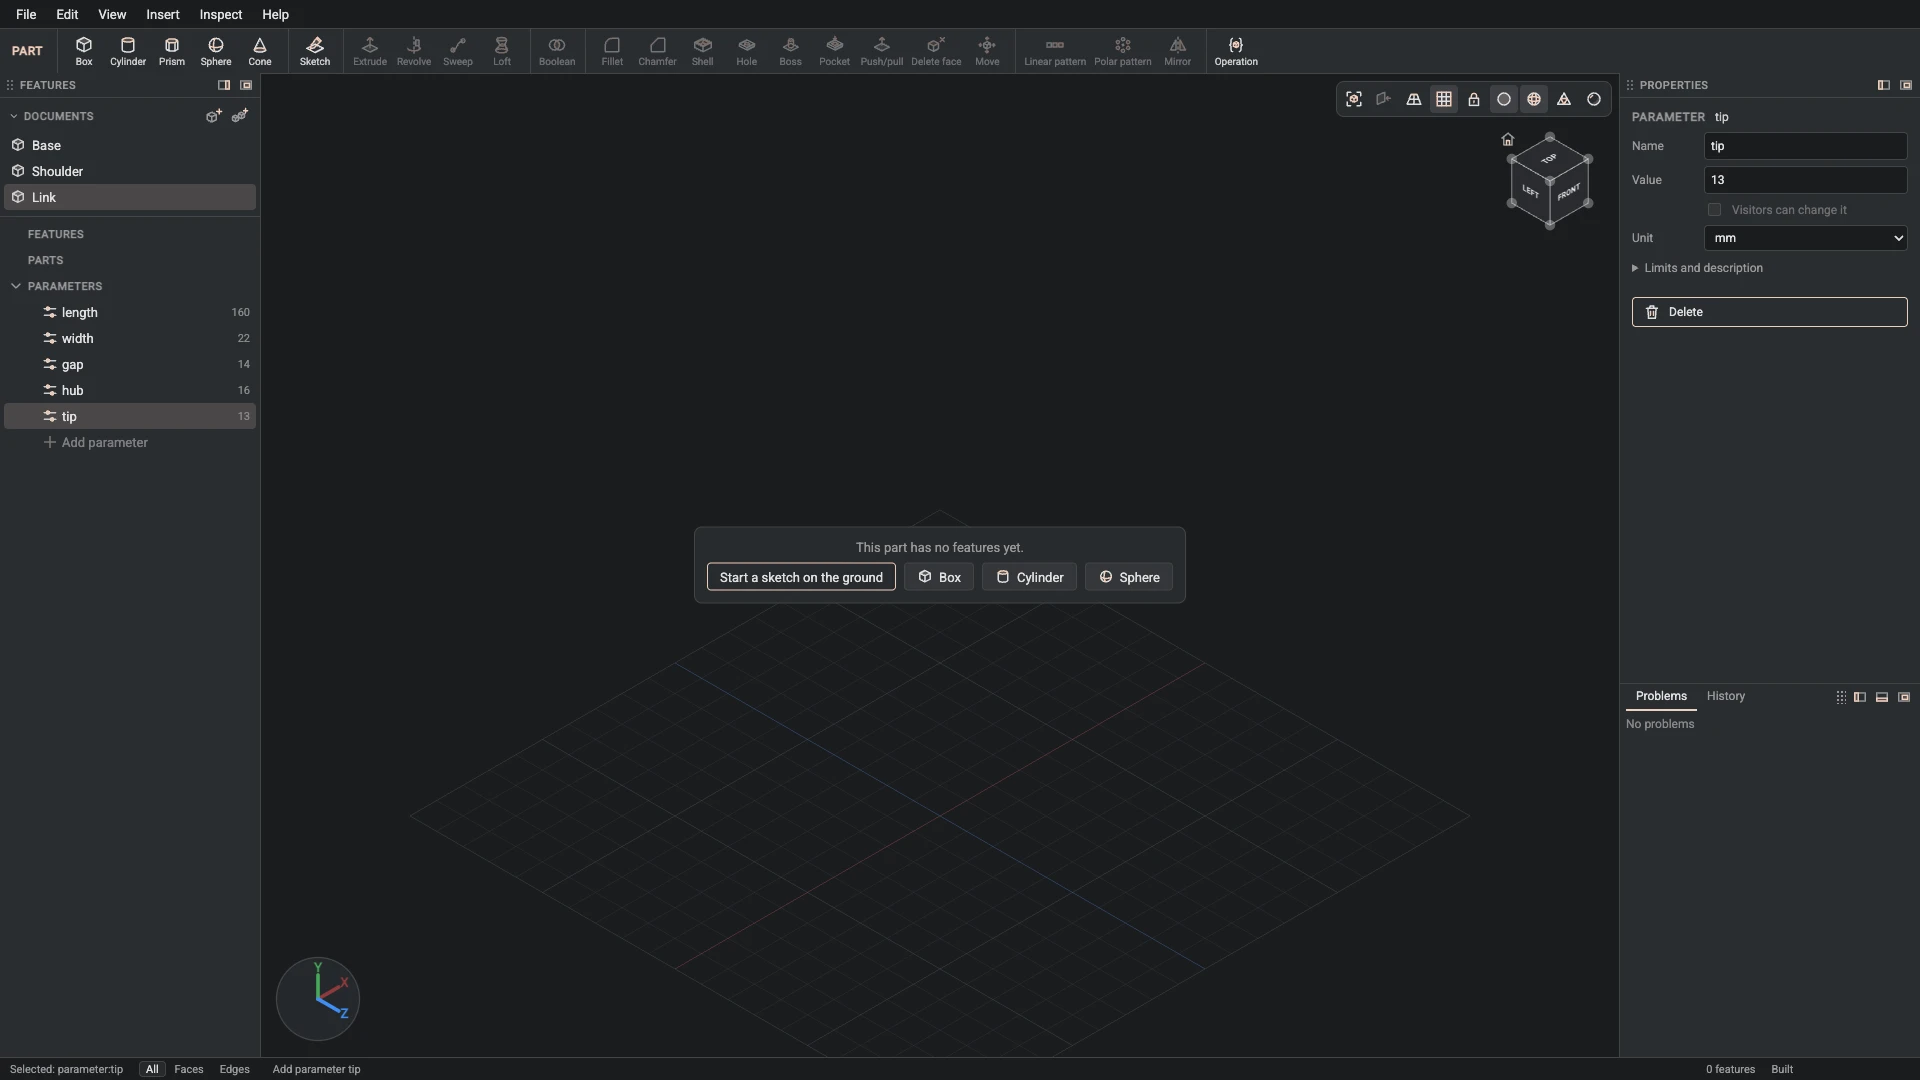Click the FRONT face of view cube
1920x1080 pixels.
[x=1569, y=192]
